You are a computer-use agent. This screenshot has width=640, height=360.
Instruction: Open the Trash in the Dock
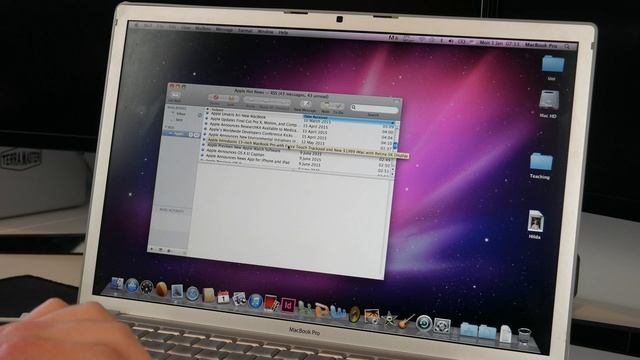524,335
